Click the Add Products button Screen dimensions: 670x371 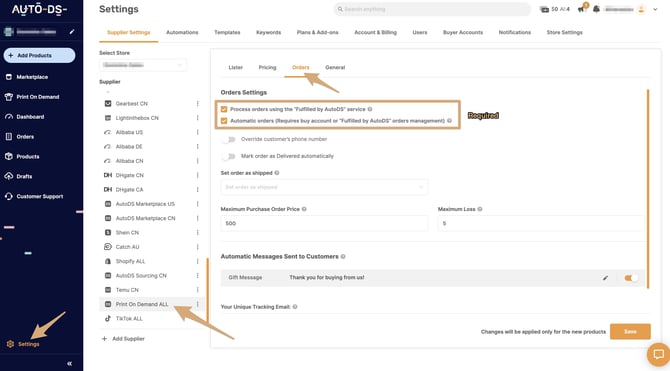pos(39,56)
